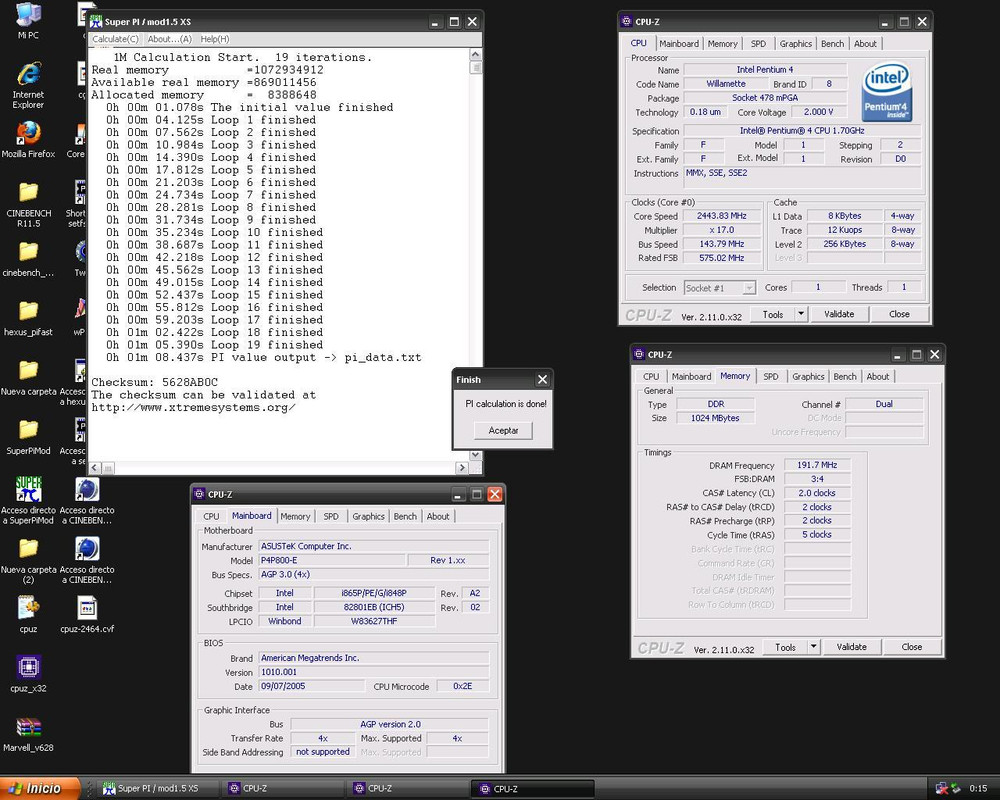Image resolution: width=1000 pixels, height=800 pixels.
Task: Click Tools button in Memory window
Action: click(785, 647)
